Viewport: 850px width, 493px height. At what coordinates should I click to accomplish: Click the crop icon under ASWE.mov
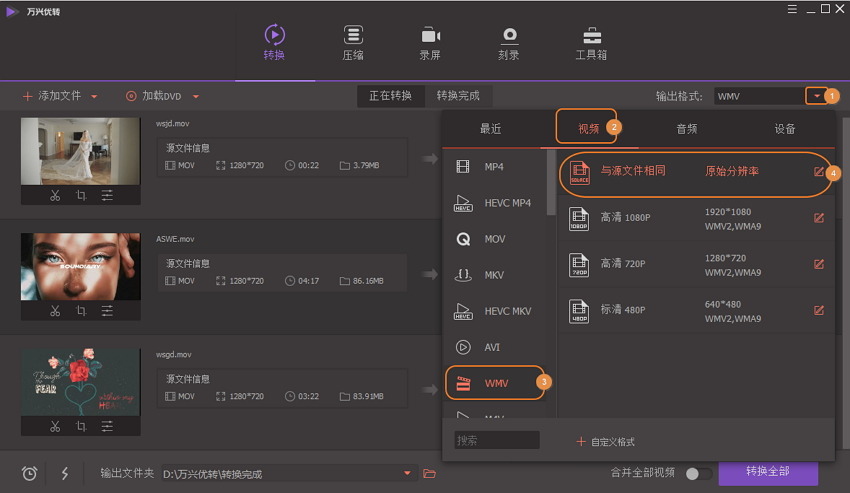(x=81, y=311)
